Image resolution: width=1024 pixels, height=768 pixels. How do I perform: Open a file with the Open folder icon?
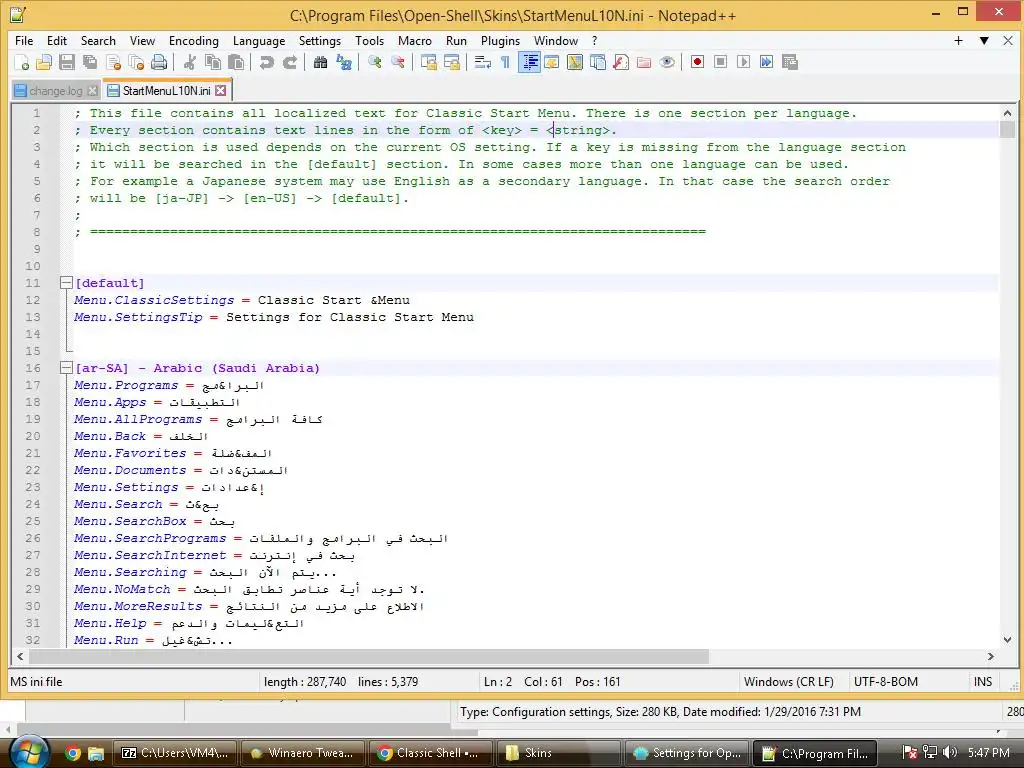(x=44, y=62)
